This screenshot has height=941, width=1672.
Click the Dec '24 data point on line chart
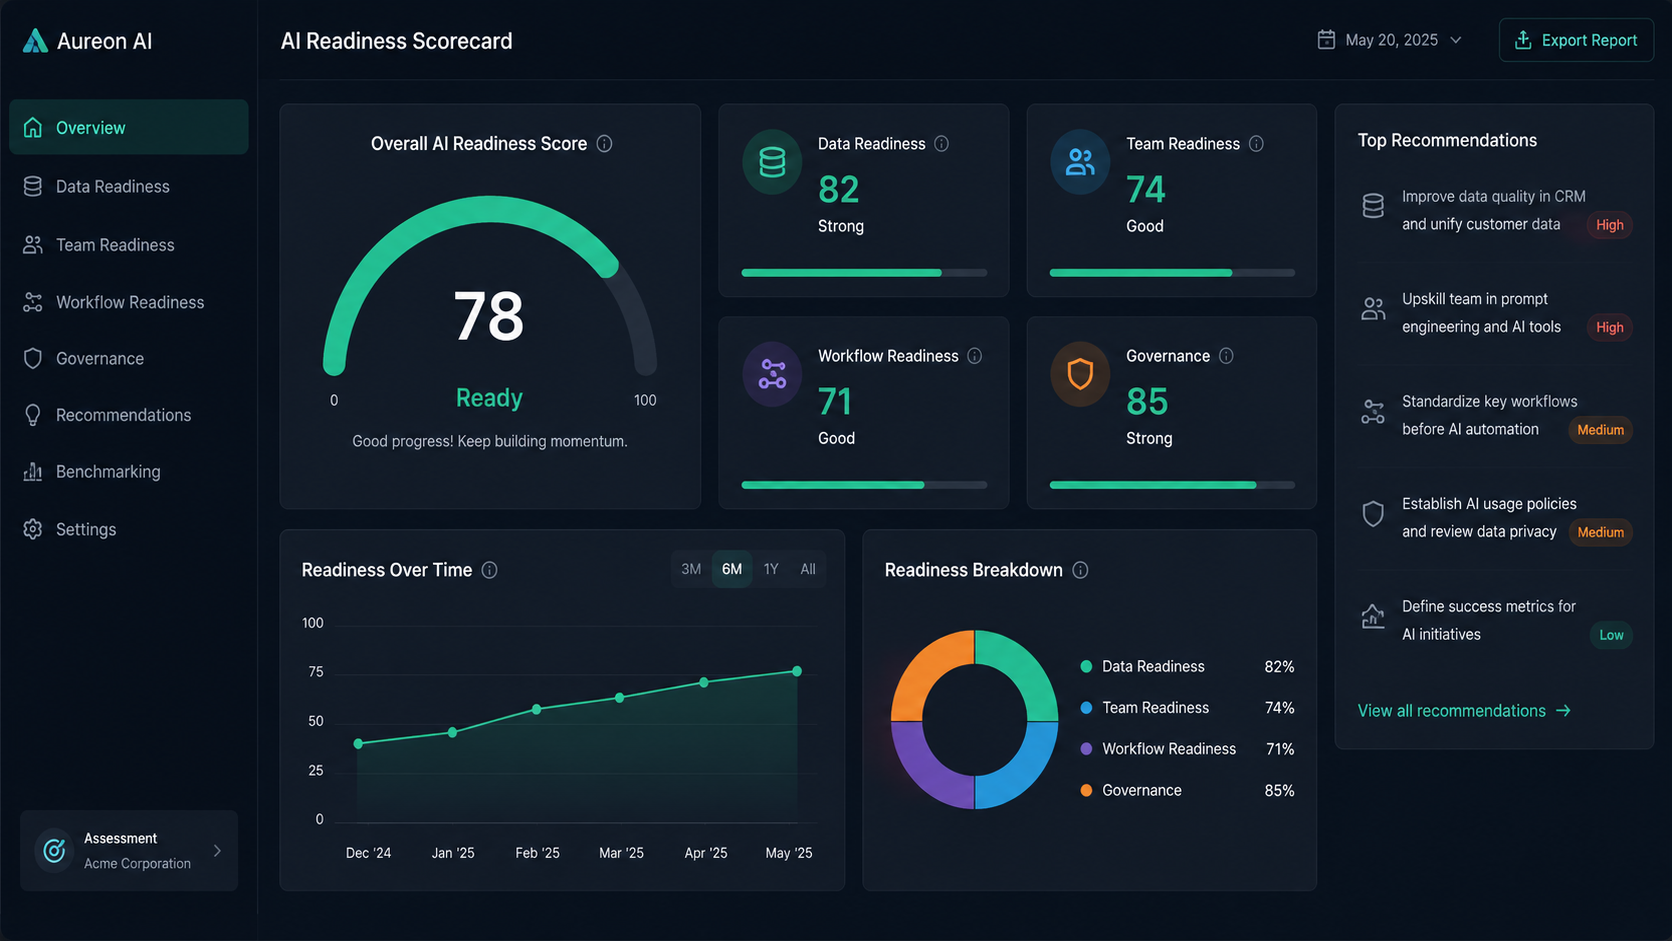pyautogui.click(x=359, y=744)
